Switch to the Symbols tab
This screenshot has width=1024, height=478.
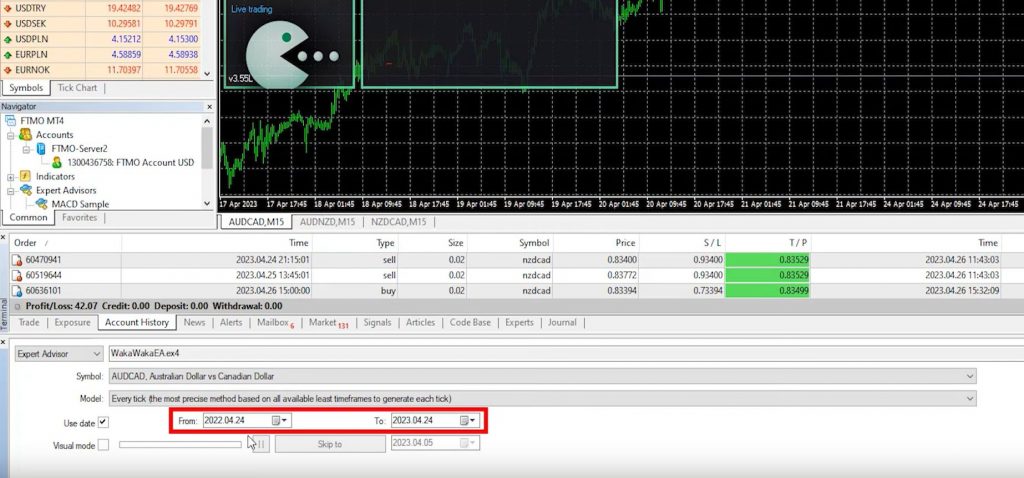[x=26, y=88]
